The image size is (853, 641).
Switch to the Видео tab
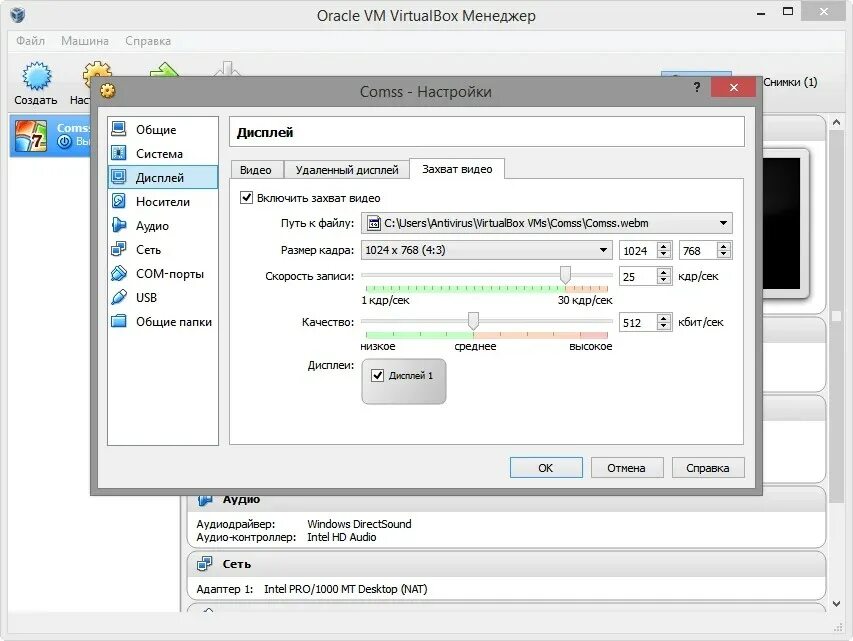pos(256,170)
